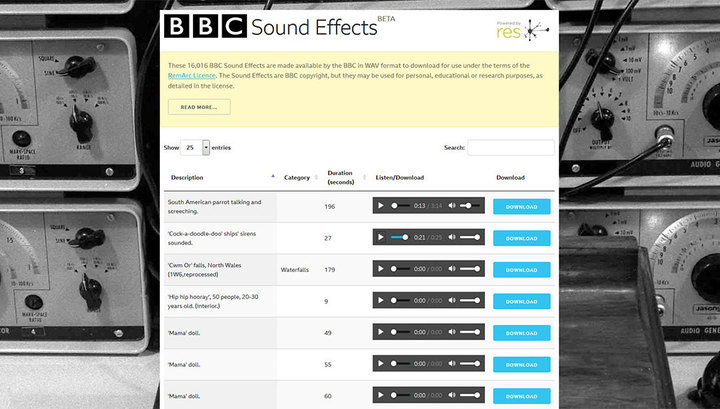Sort by Category column
Viewport: 720px width, 409px height.
(300, 178)
